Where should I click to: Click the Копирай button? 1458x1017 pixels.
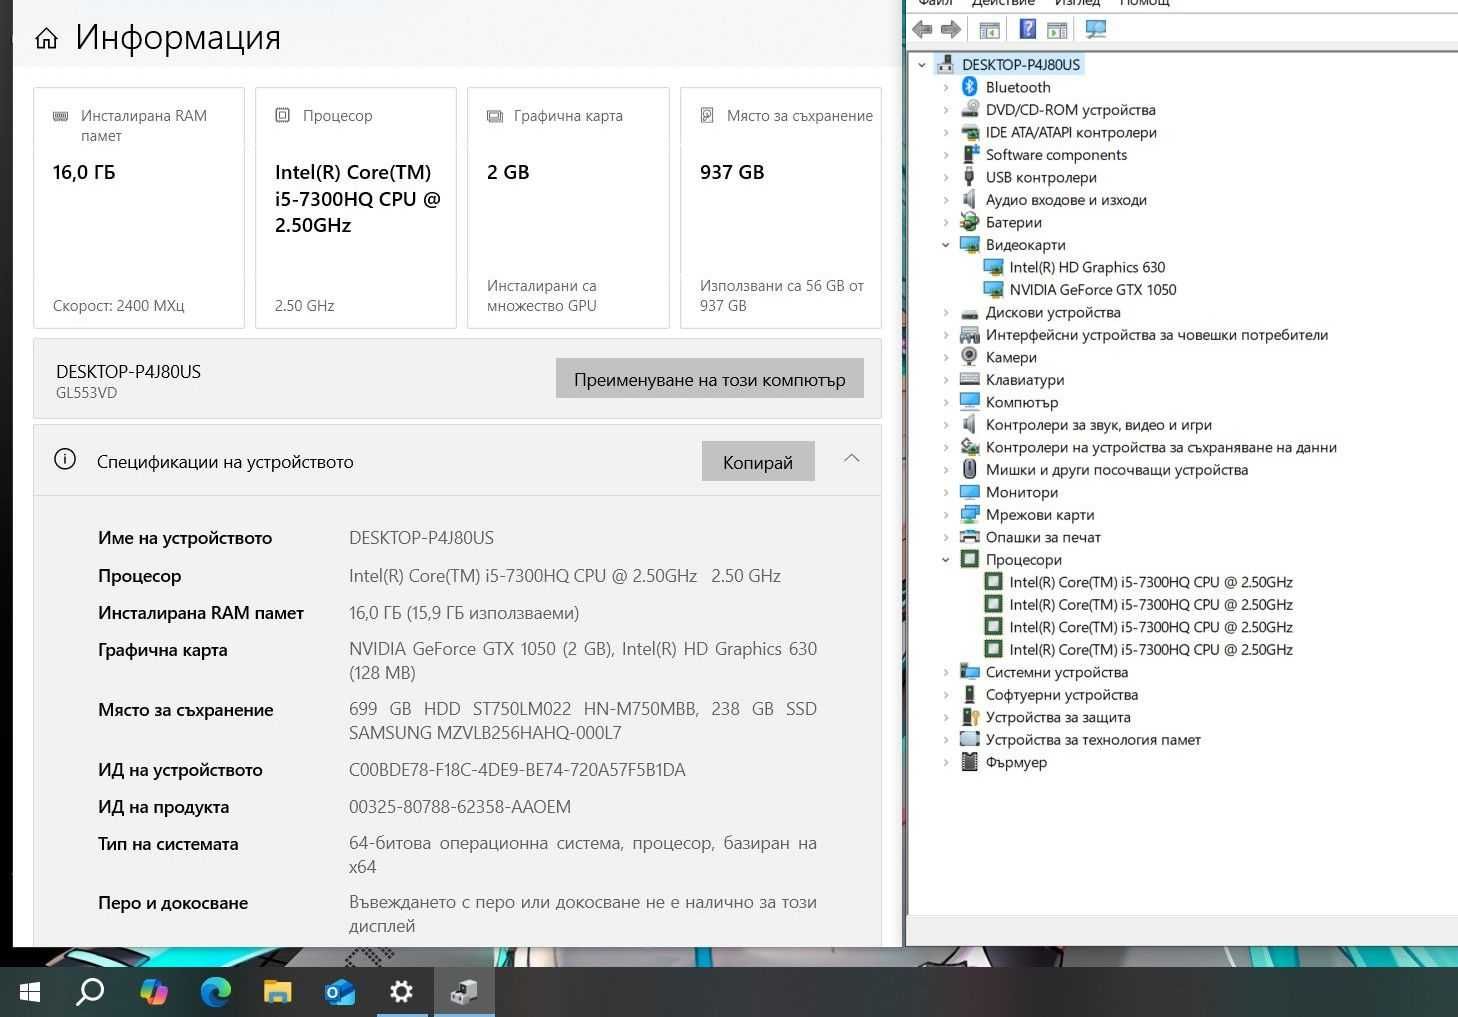[758, 462]
